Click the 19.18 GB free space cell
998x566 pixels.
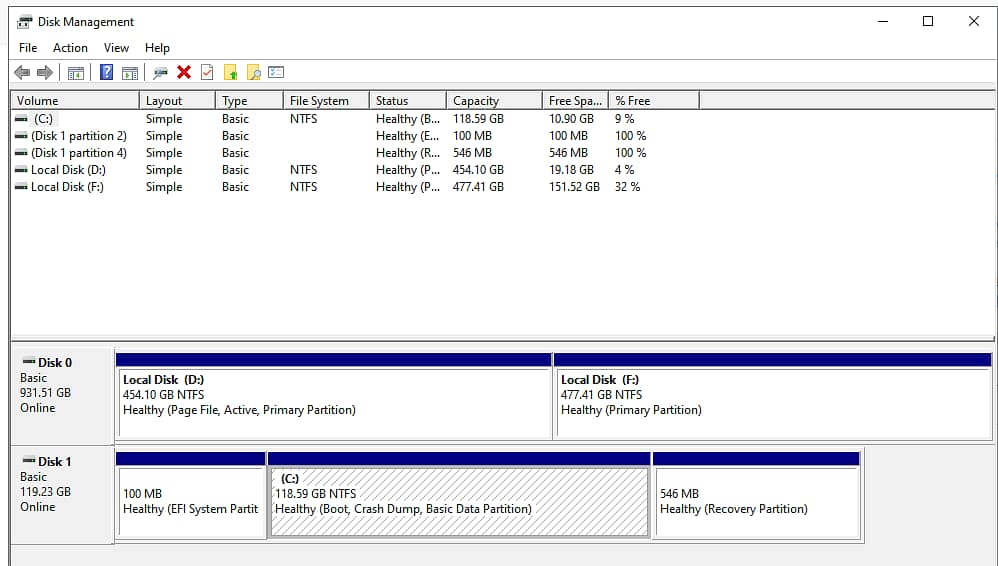pyautogui.click(x=572, y=169)
